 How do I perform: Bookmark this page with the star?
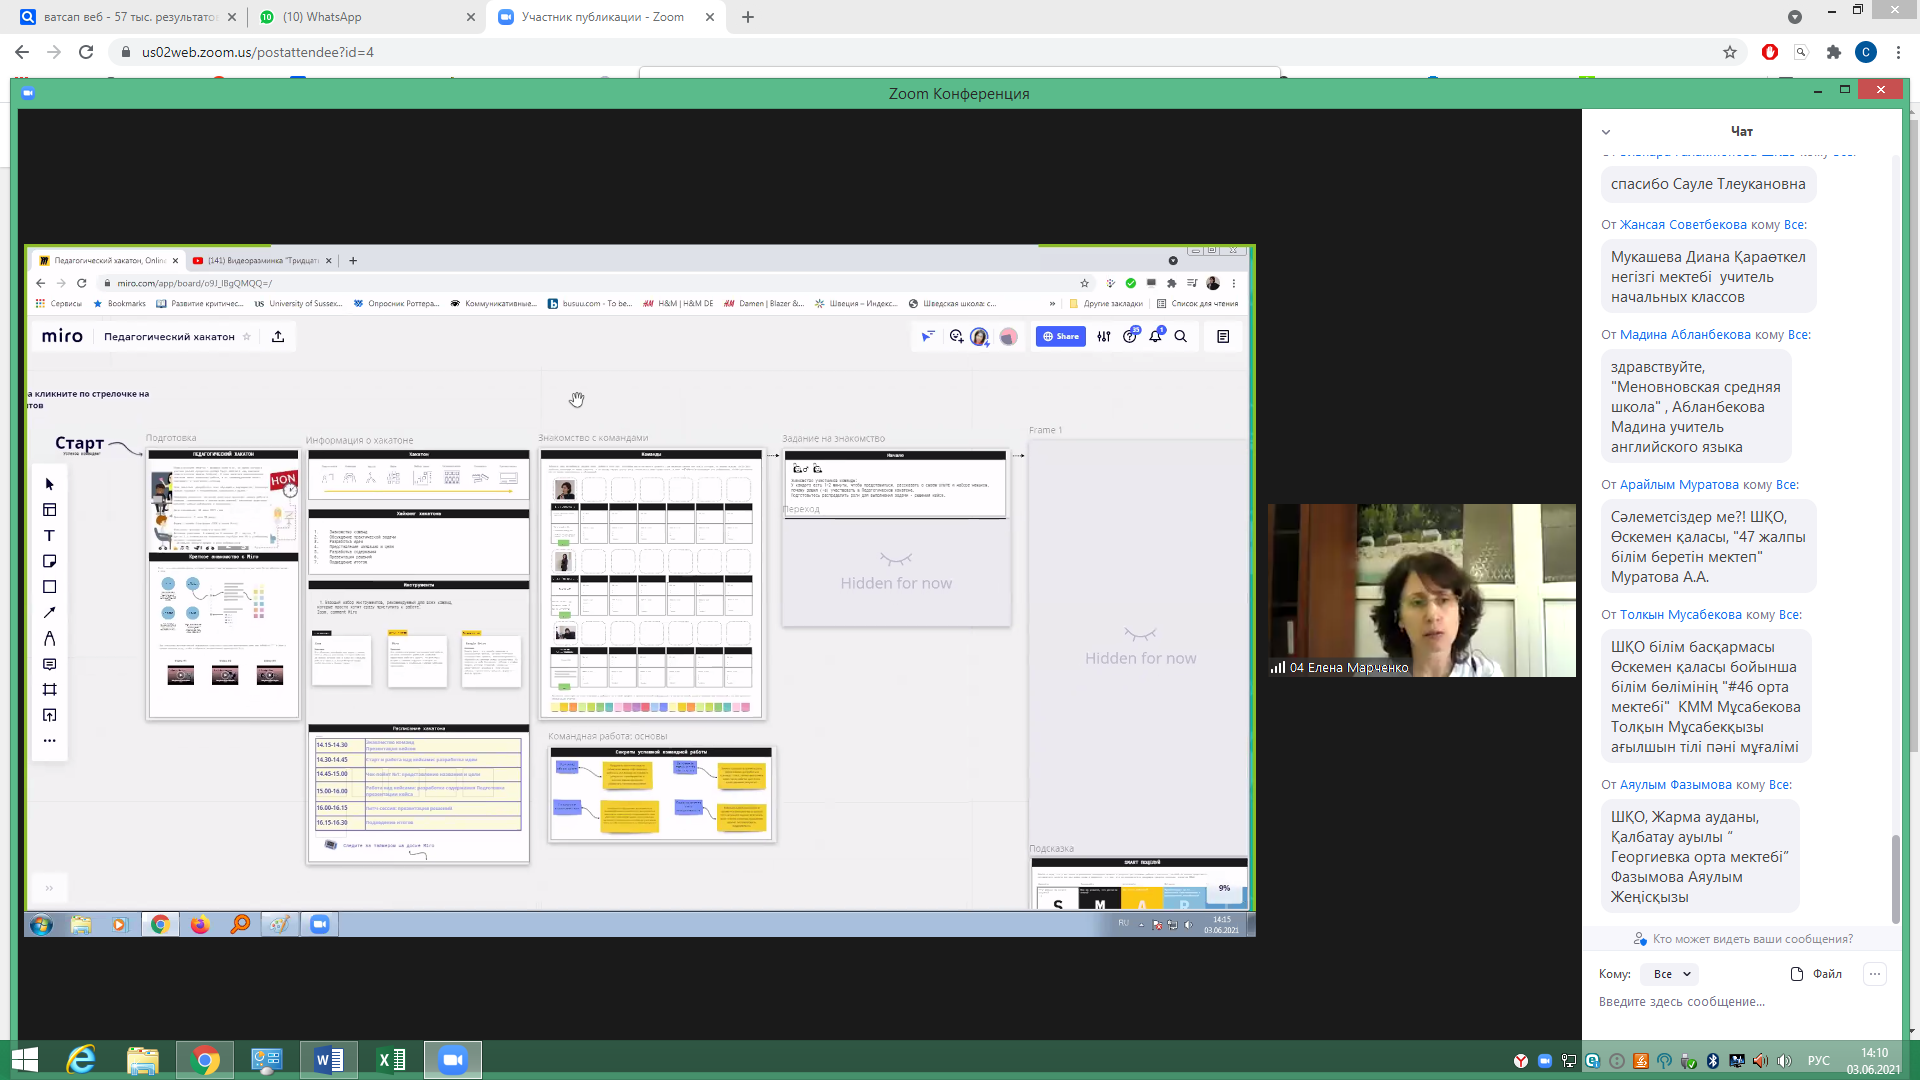1730,52
